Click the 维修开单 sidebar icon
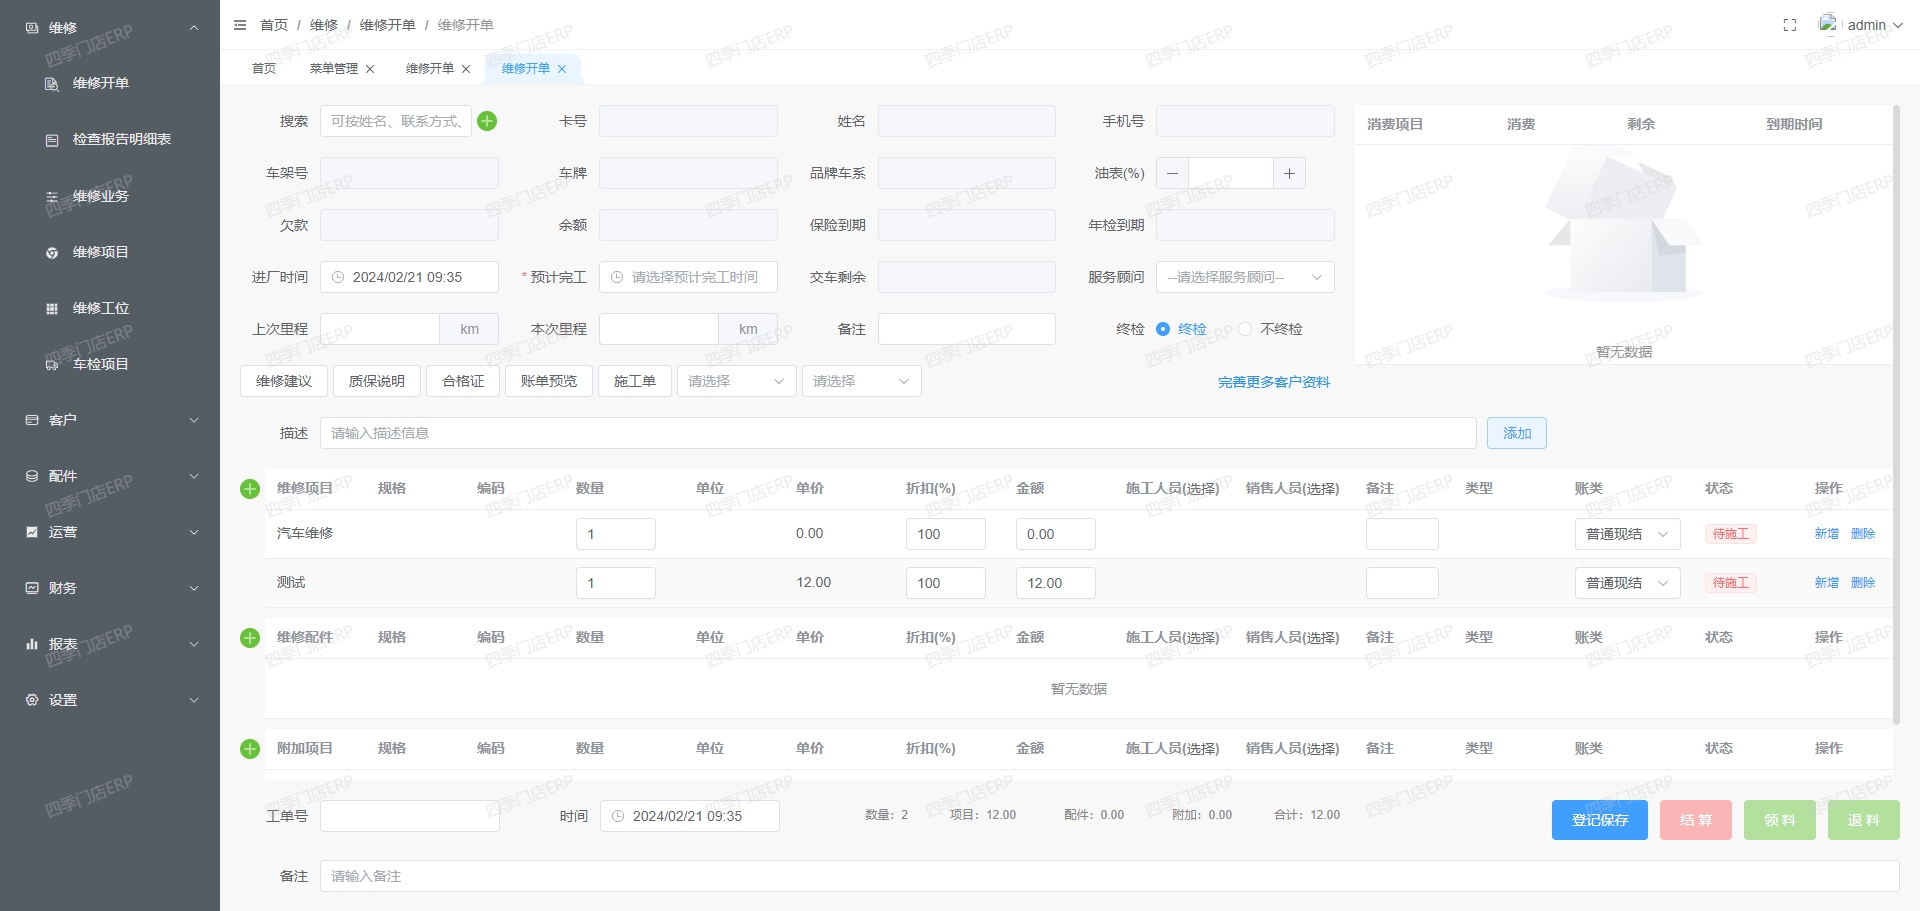This screenshot has width=1920, height=911. 52,84
